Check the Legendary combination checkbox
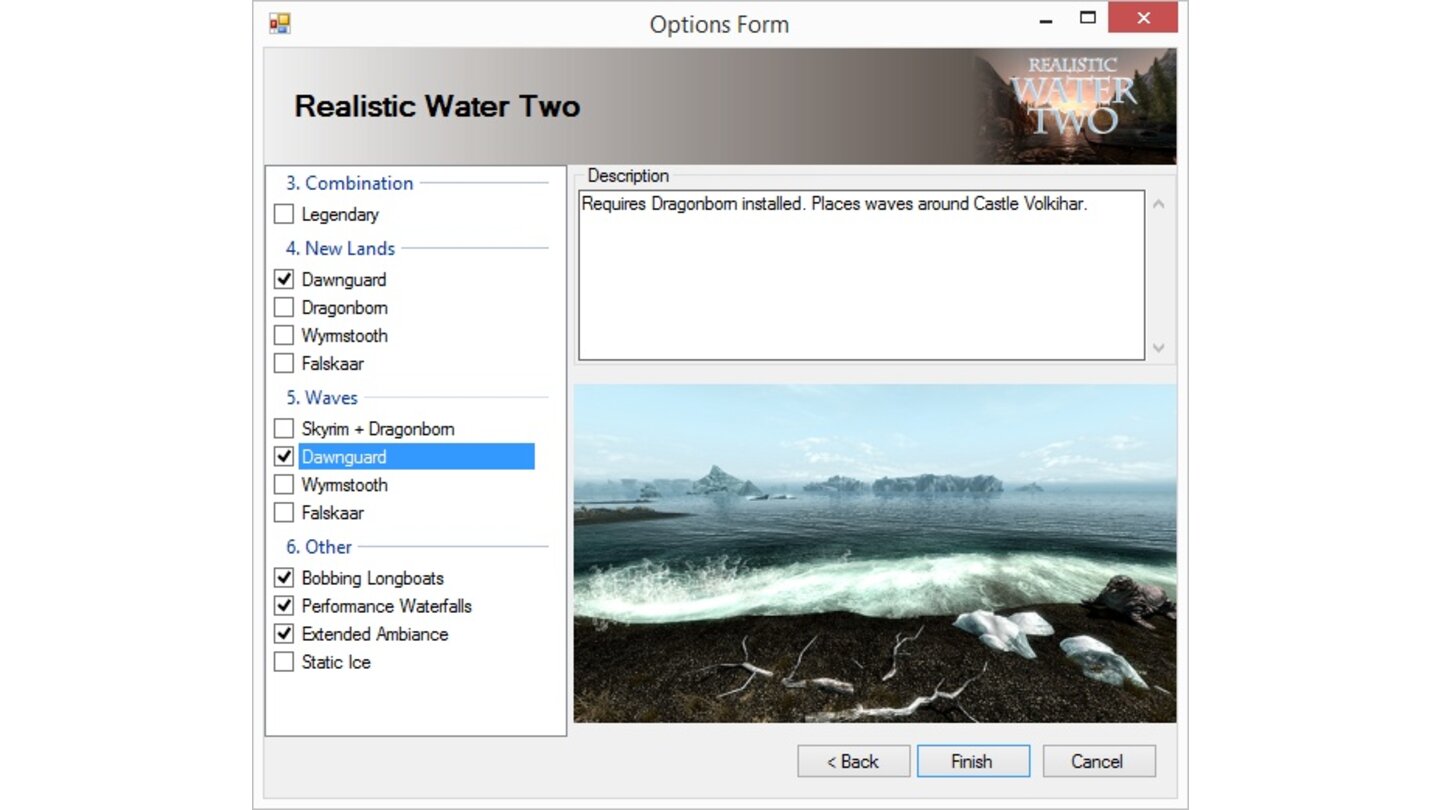 [x=284, y=214]
